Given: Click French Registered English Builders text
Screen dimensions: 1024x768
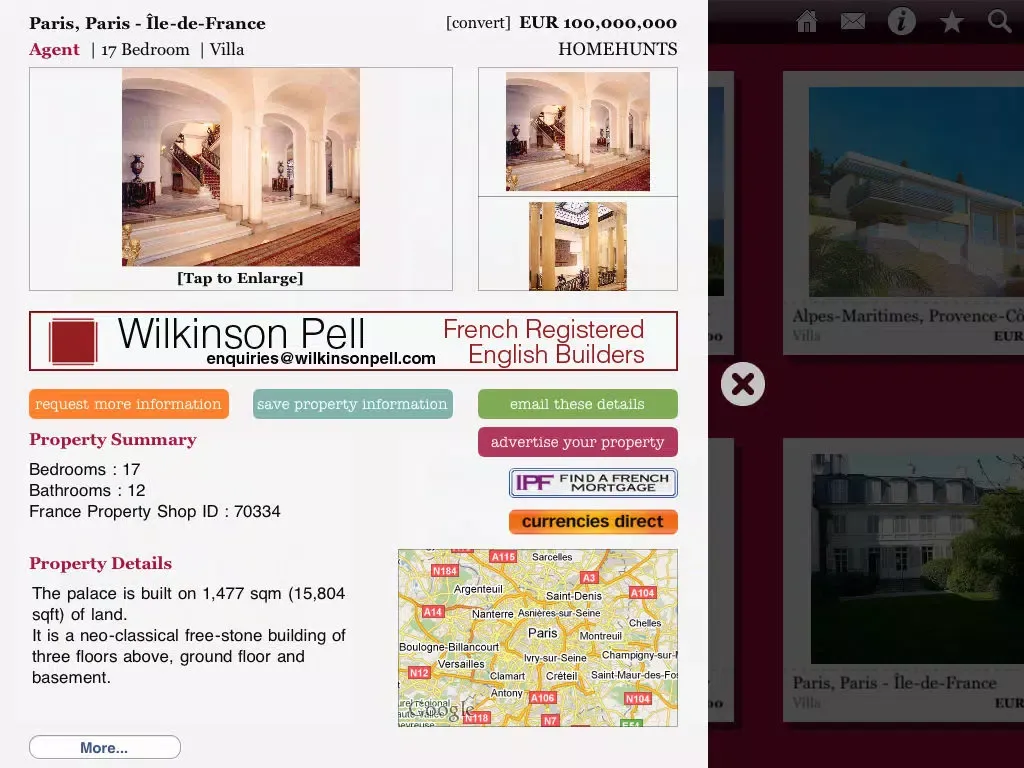Looking at the screenshot, I should tap(543, 342).
